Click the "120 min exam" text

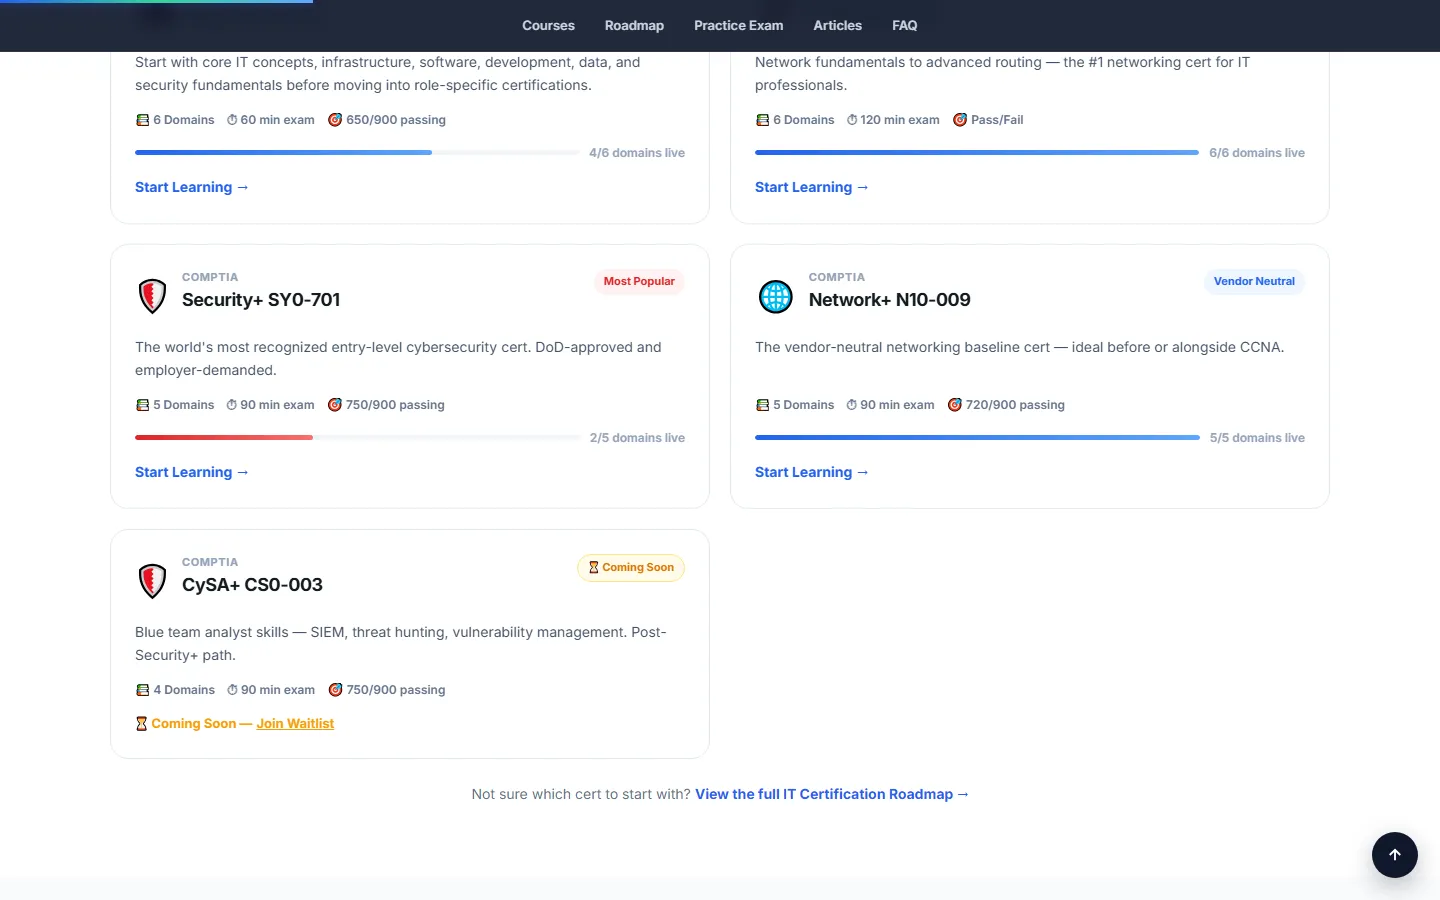point(900,120)
